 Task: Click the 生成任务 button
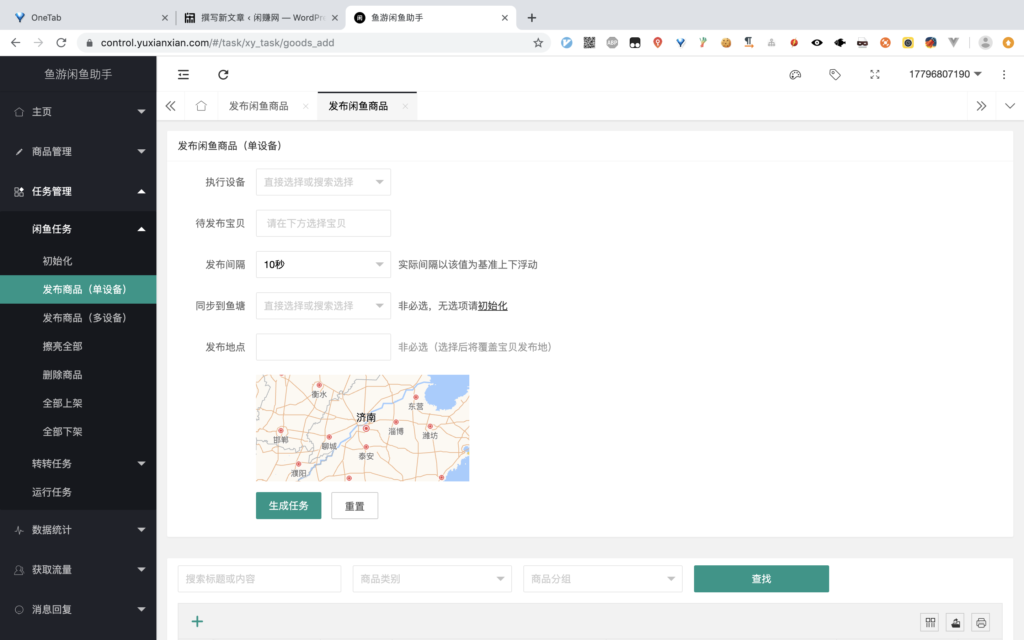click(x=288, y=506)
